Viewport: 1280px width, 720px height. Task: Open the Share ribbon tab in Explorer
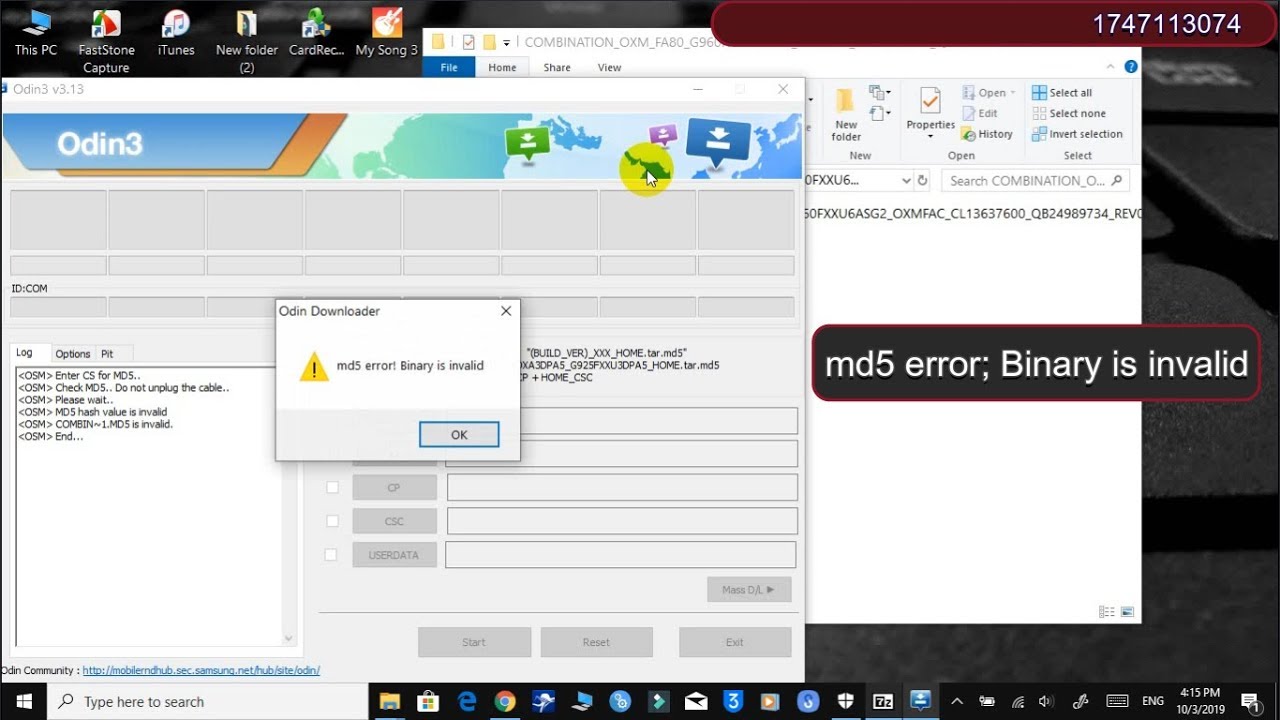click(x=557, y=68)
